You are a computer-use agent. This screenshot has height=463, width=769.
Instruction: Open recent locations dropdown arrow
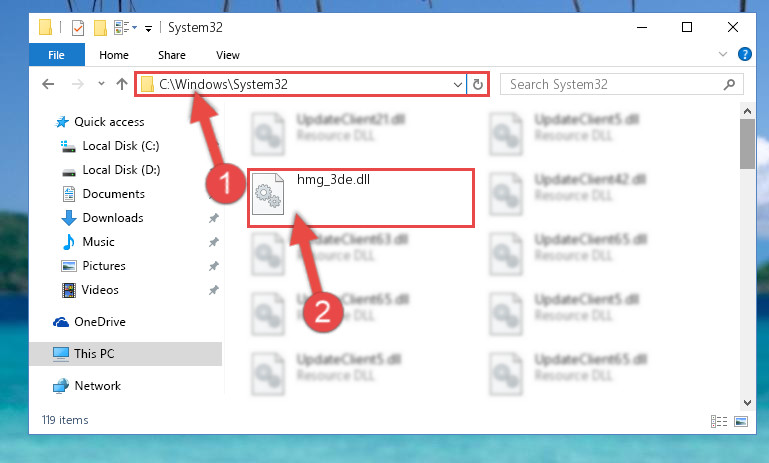(101, 84)
